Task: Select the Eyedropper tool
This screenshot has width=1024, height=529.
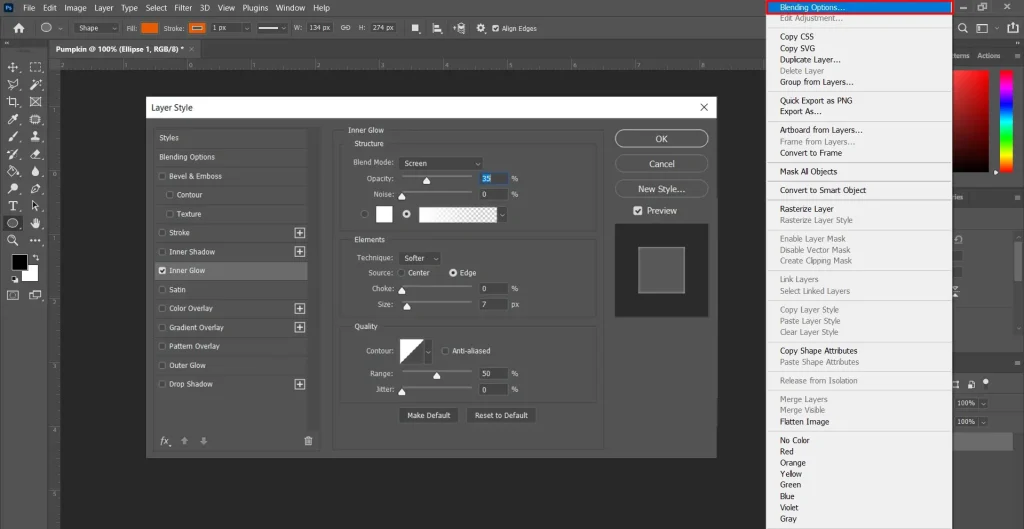Action: point(12,120)
